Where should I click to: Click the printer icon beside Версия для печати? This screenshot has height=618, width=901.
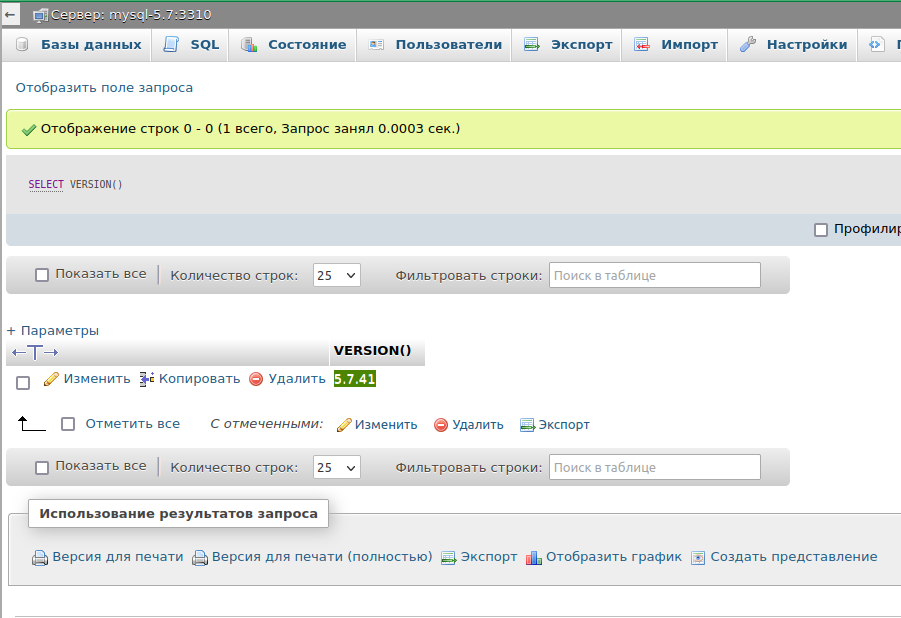pyautogui.click(x=40, y=558)
